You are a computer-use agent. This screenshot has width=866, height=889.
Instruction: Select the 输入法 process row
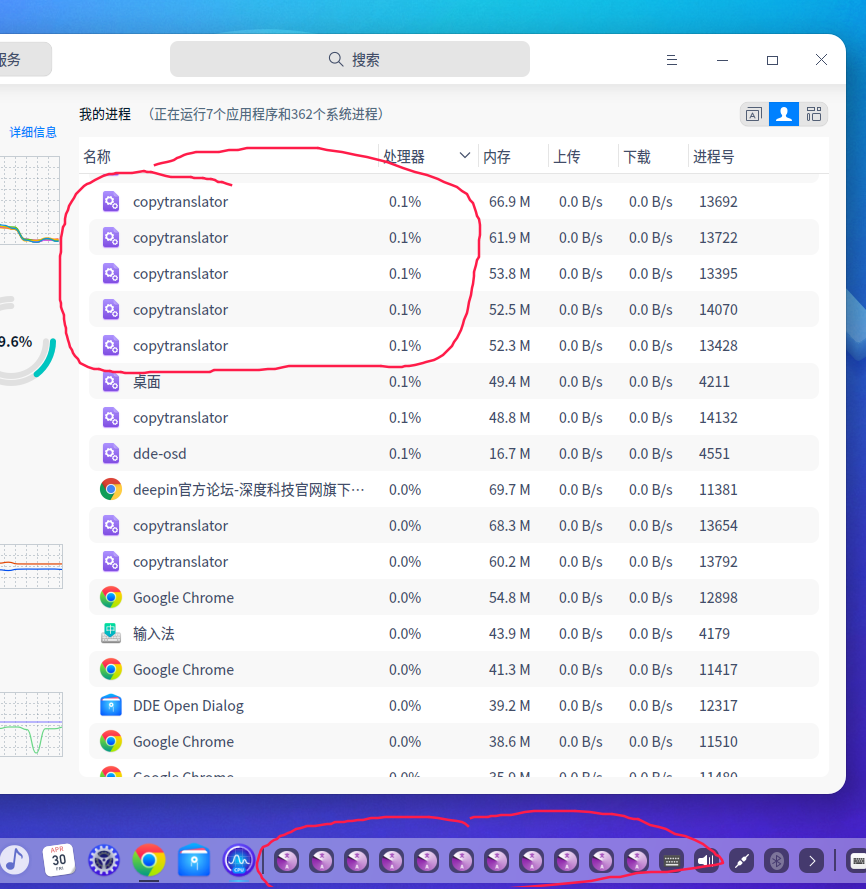(454, 634)
